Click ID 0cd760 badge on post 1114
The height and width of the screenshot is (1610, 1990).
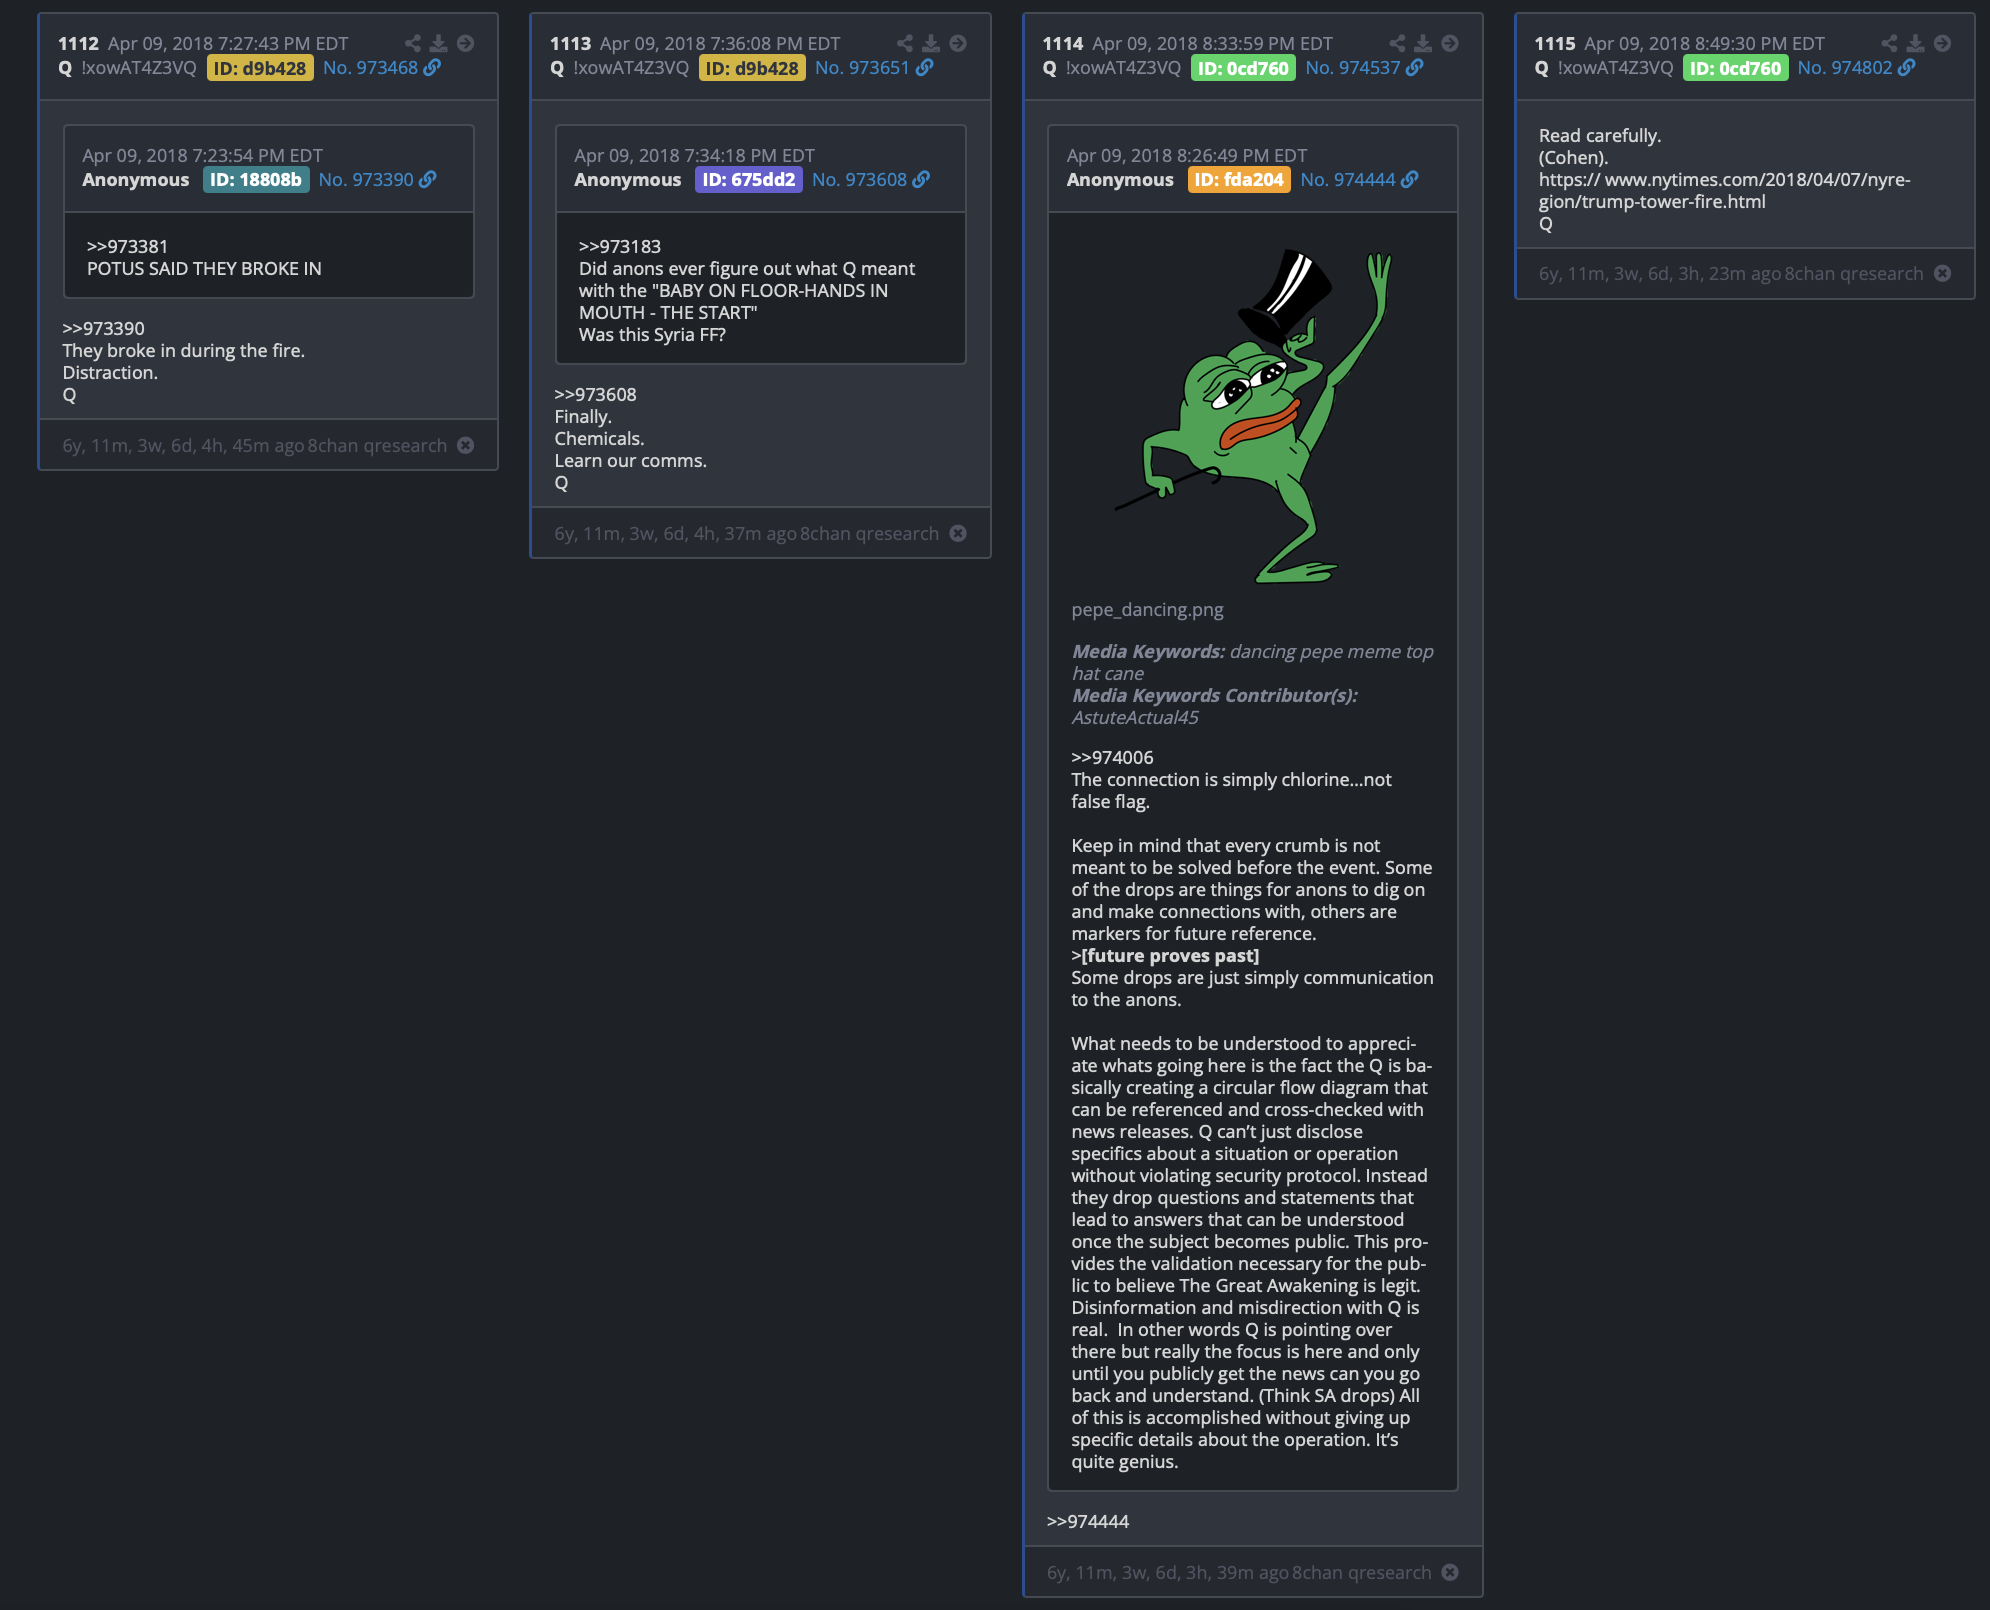[1243, 68]
